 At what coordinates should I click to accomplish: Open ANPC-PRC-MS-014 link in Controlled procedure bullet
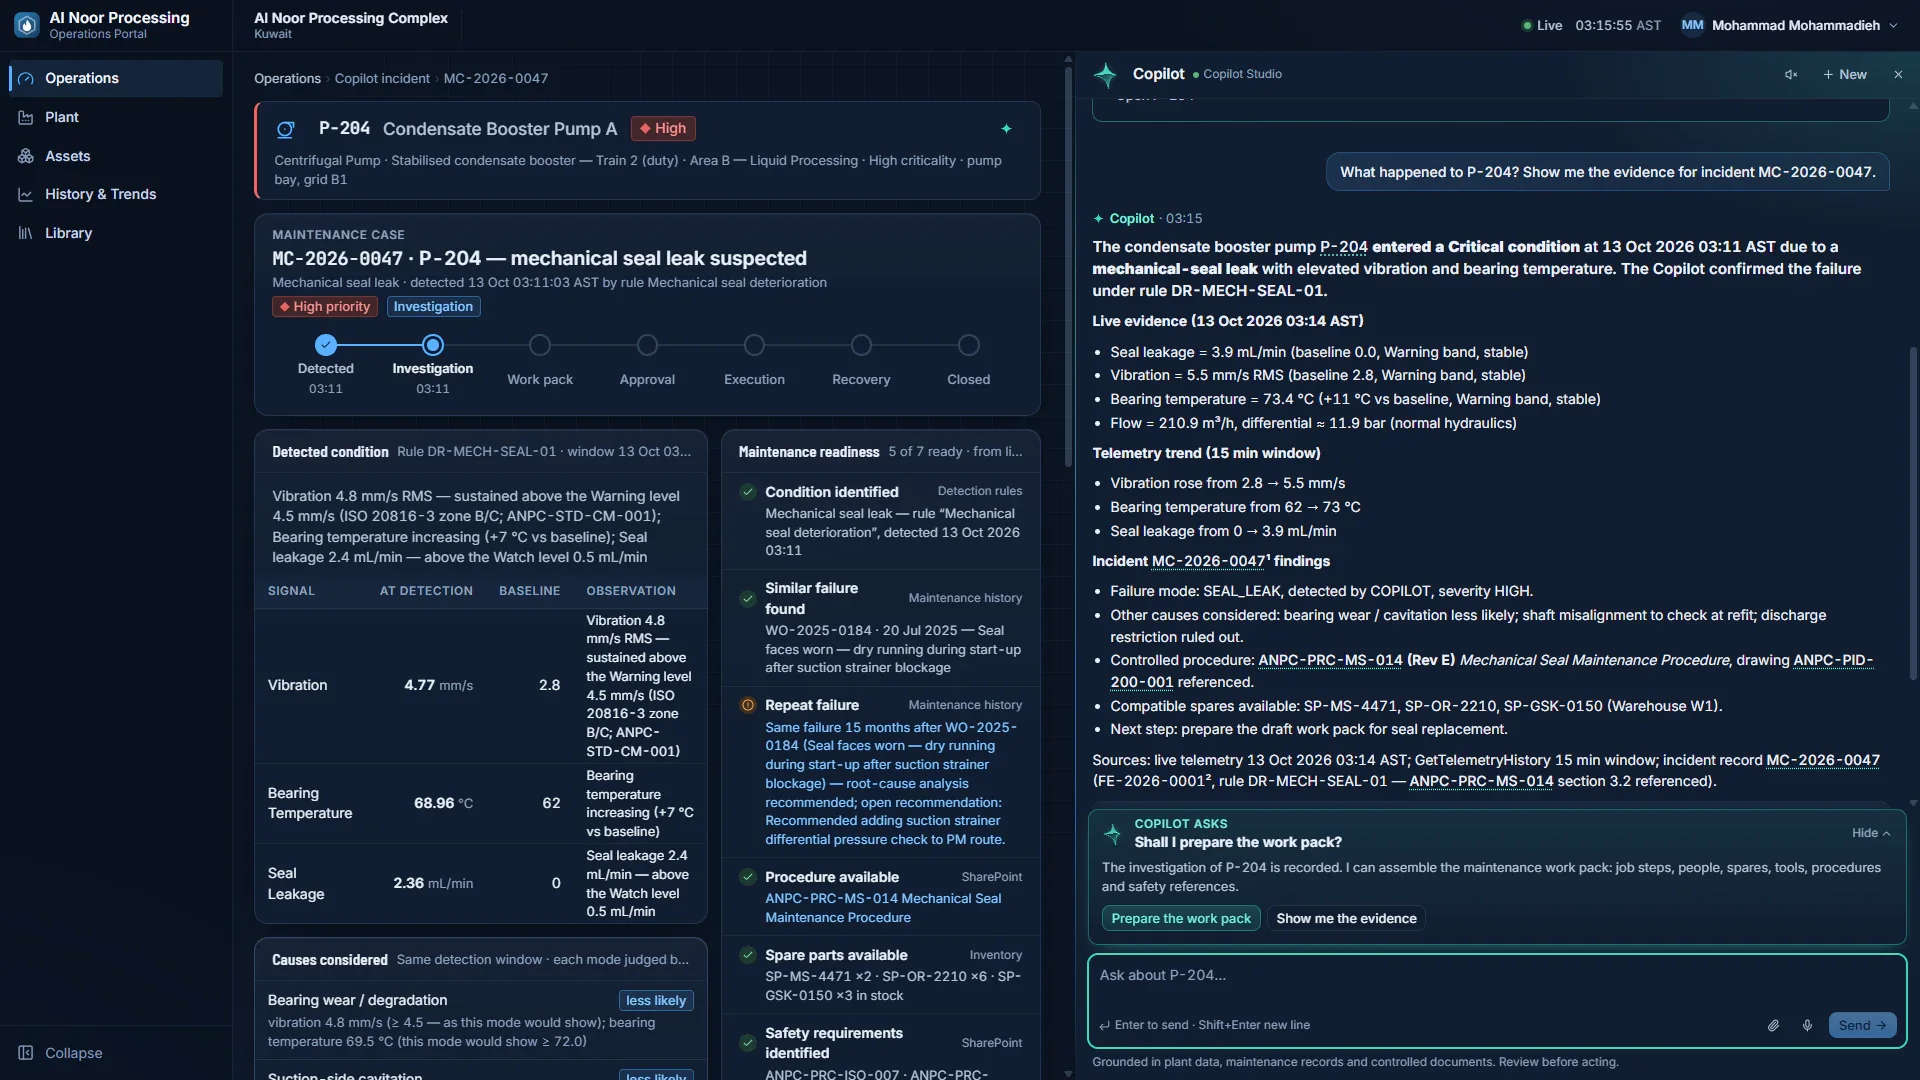pyautogui.click(x=1330, y=660)
